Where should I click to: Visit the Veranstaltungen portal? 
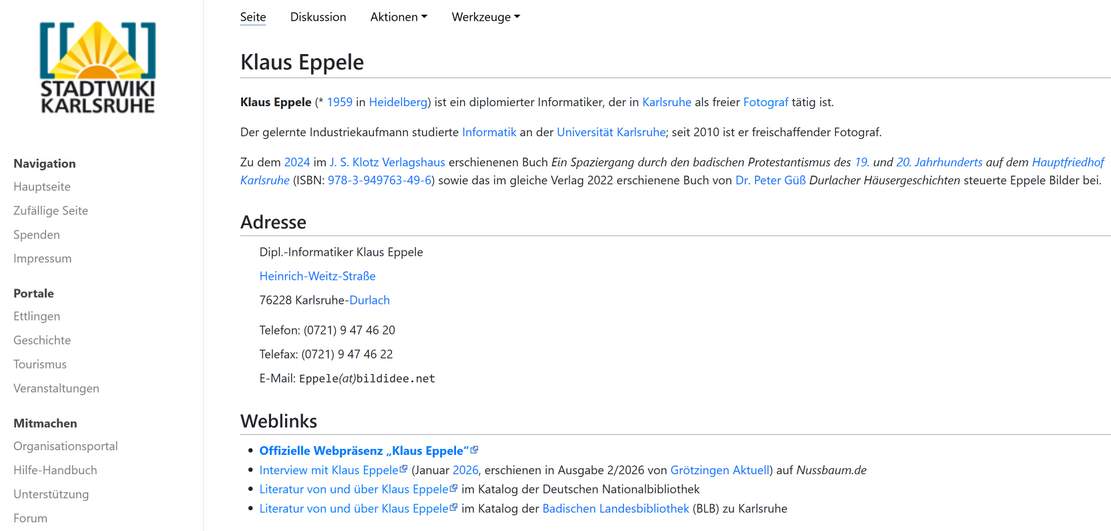(x=57, y=389)
